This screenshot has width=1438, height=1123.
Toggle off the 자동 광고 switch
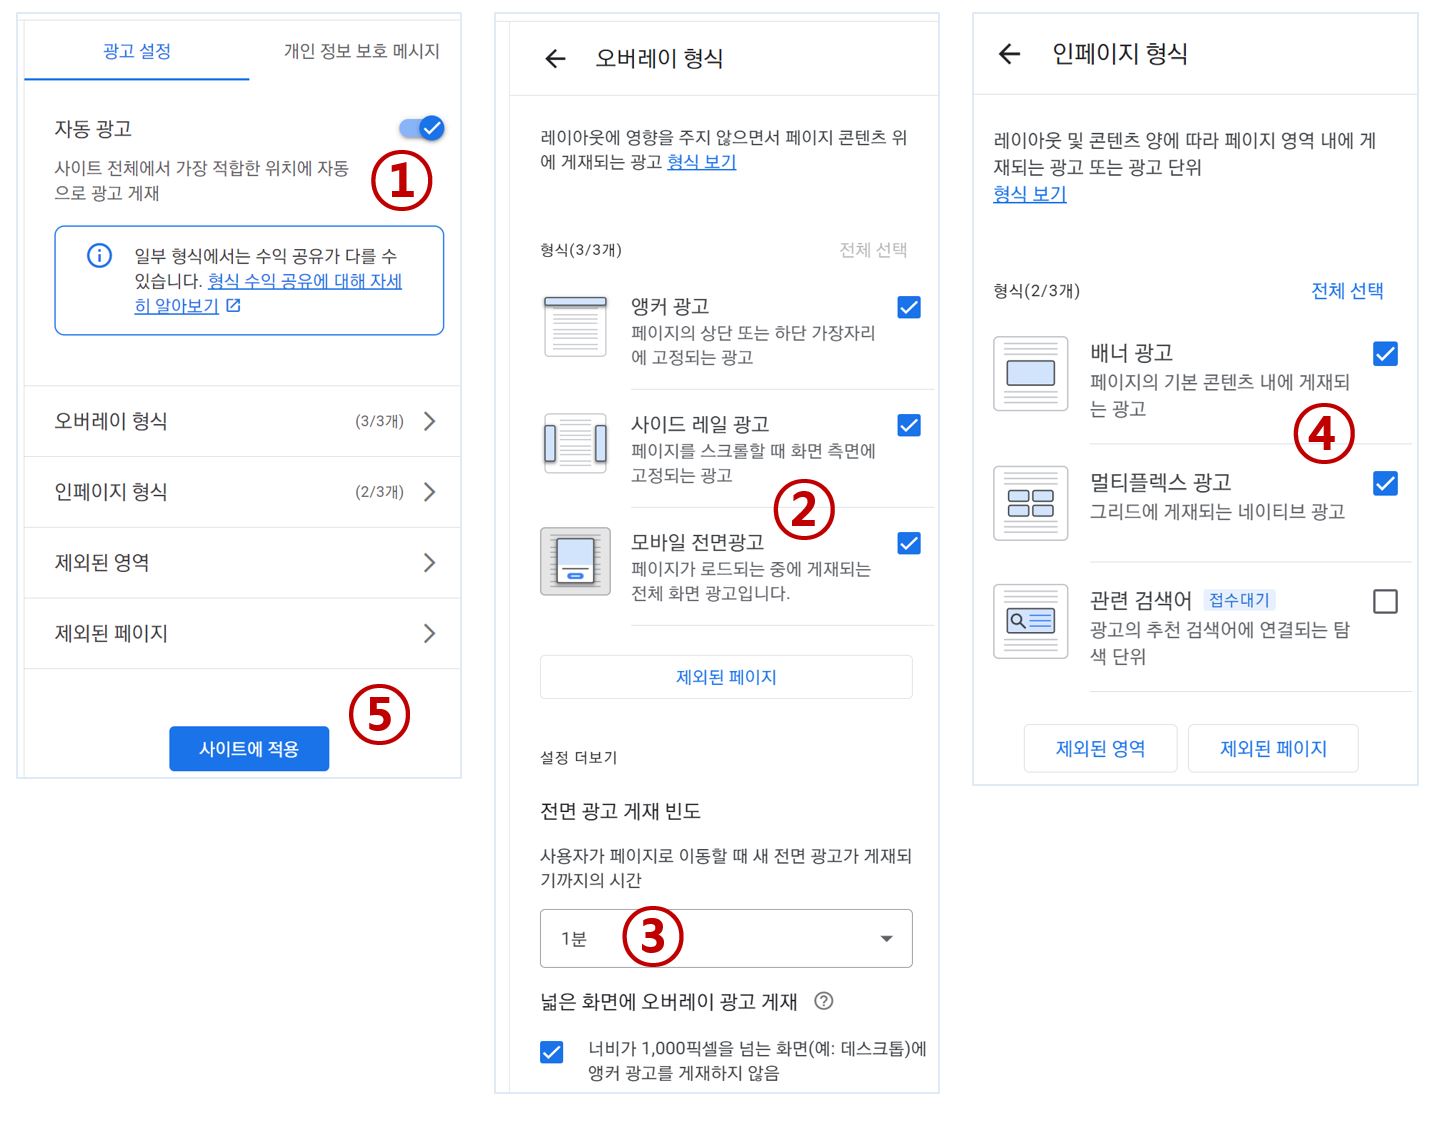click(421, 128)
